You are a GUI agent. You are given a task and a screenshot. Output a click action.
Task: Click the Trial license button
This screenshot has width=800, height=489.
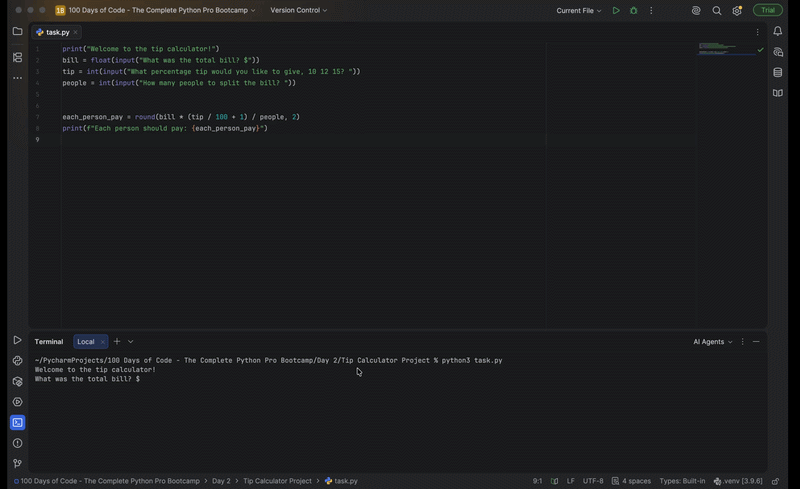coord(767,10)
